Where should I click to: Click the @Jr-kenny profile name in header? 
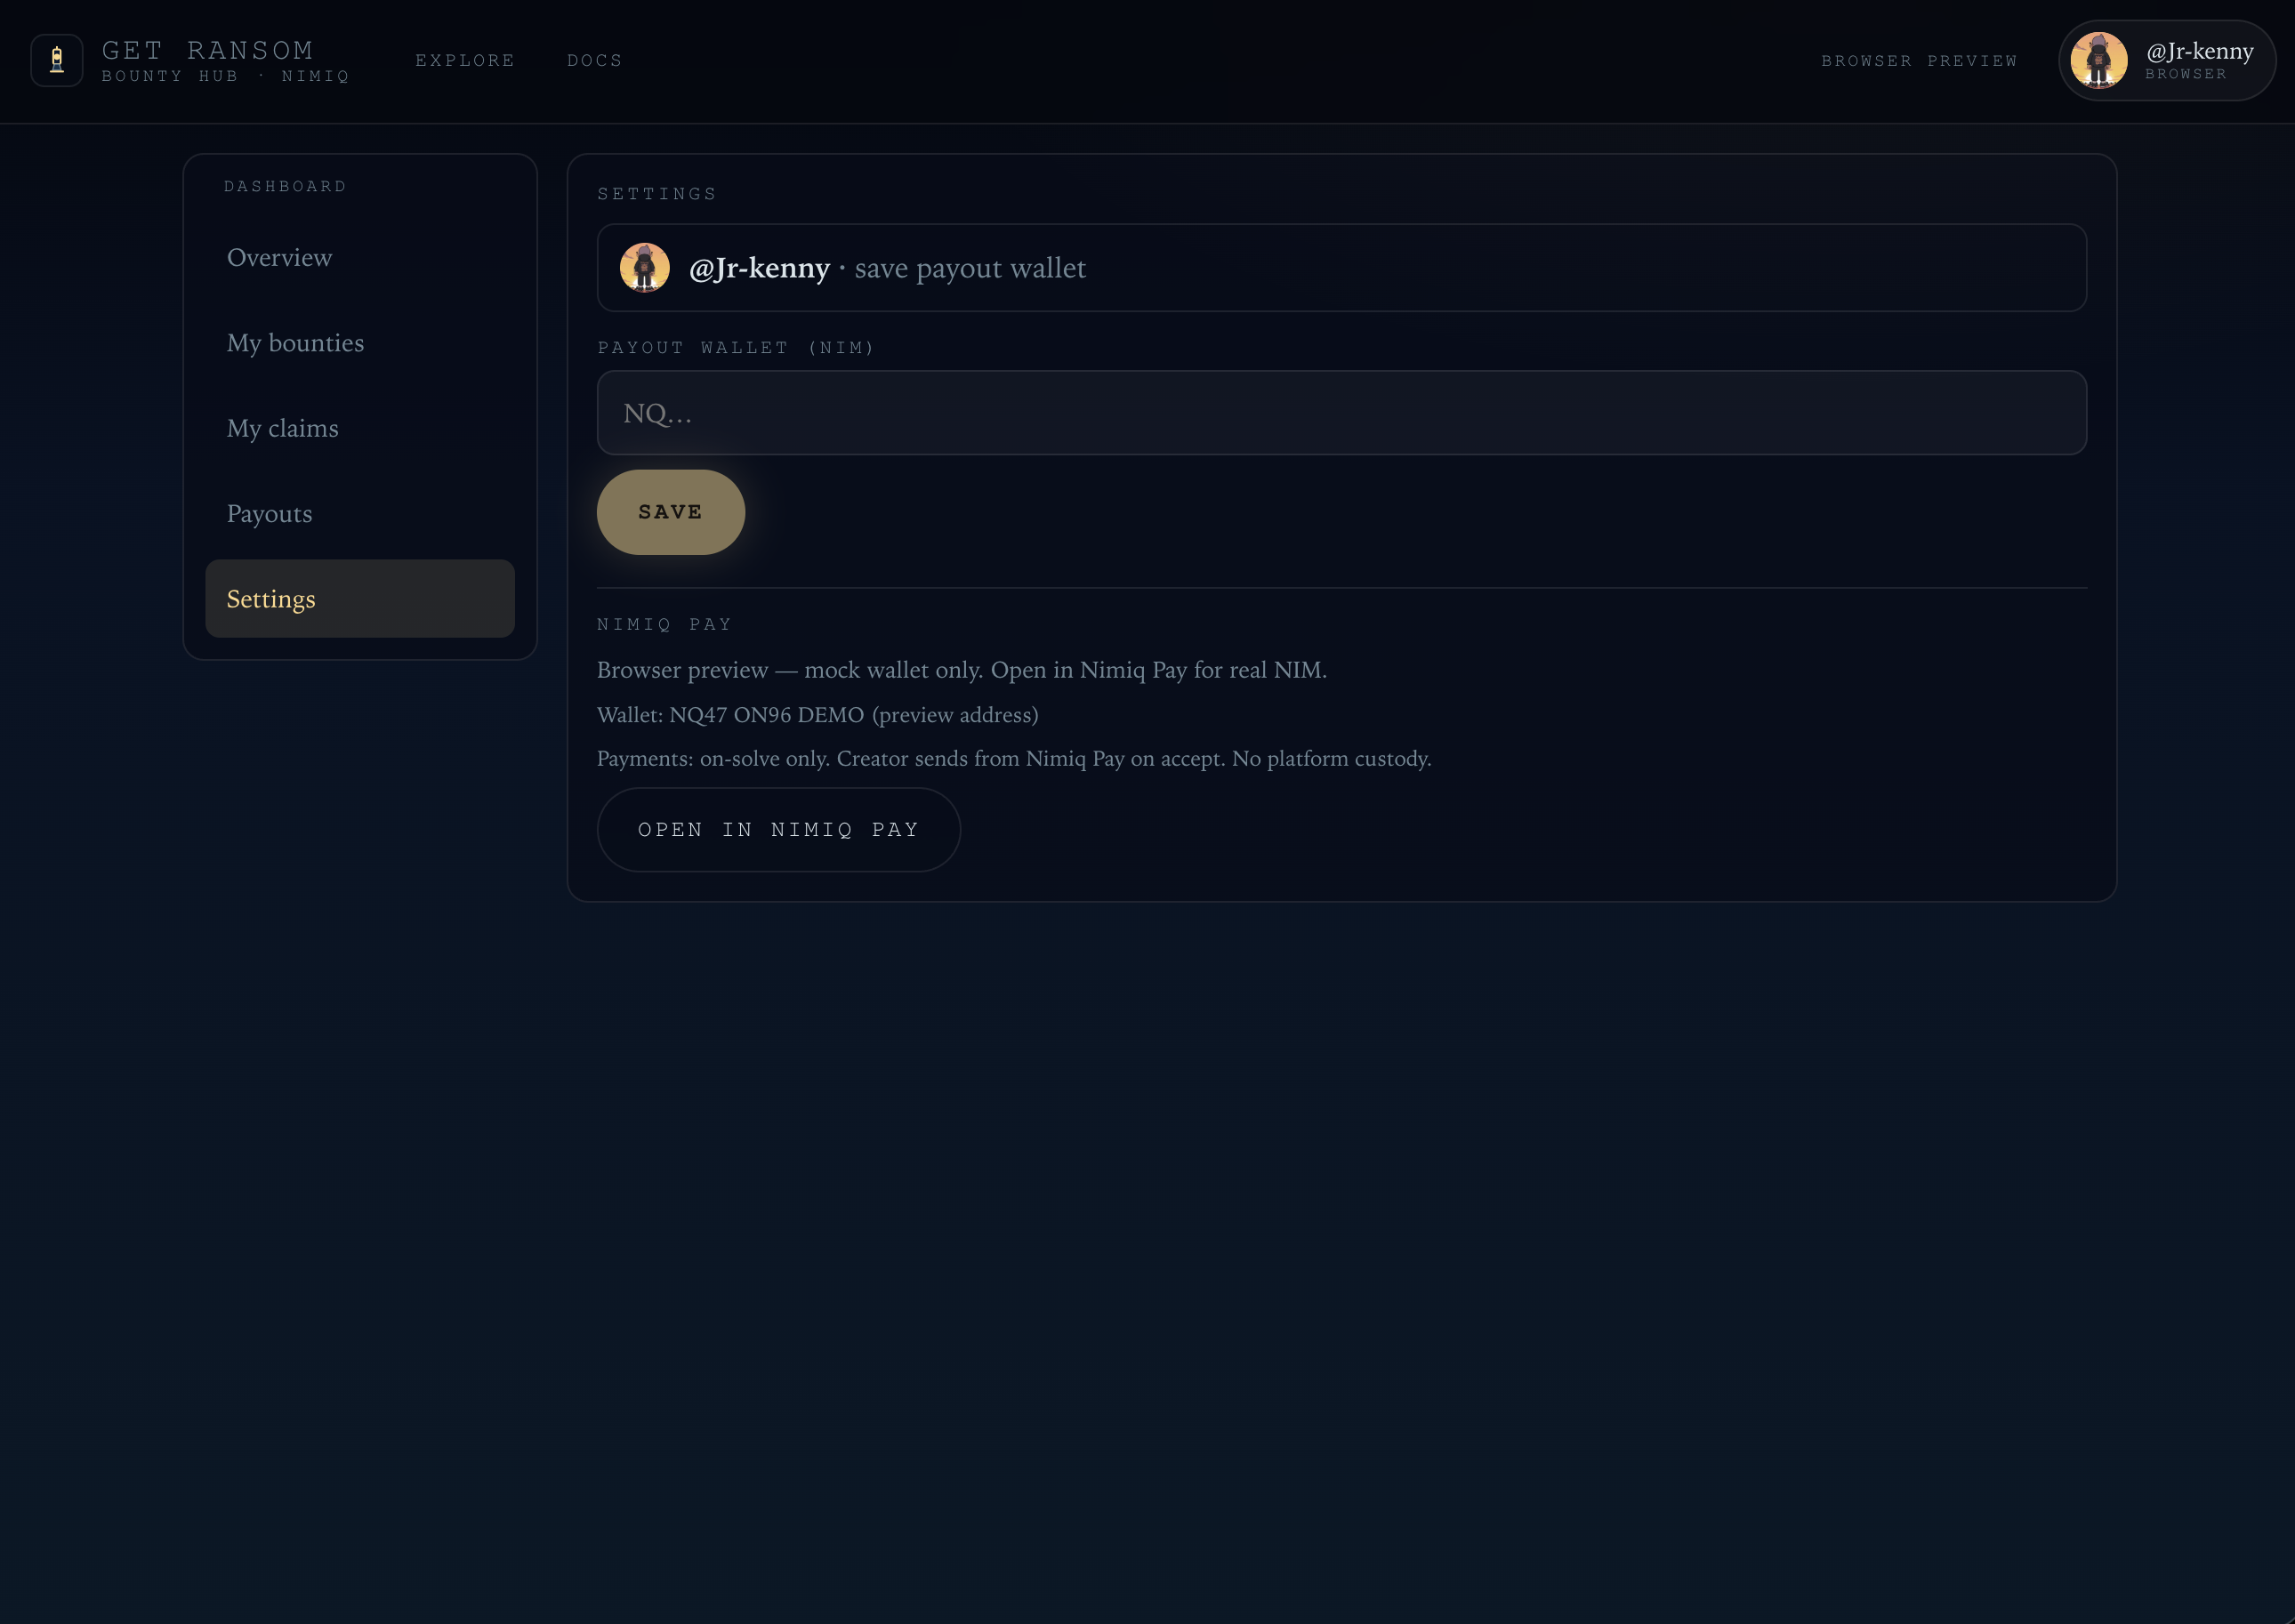click(x=2199, y=51)
